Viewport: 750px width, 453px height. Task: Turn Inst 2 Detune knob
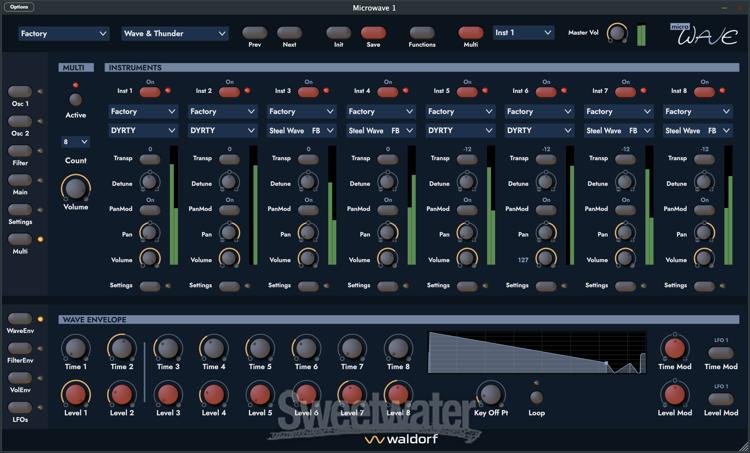click(x=230, y=182)
